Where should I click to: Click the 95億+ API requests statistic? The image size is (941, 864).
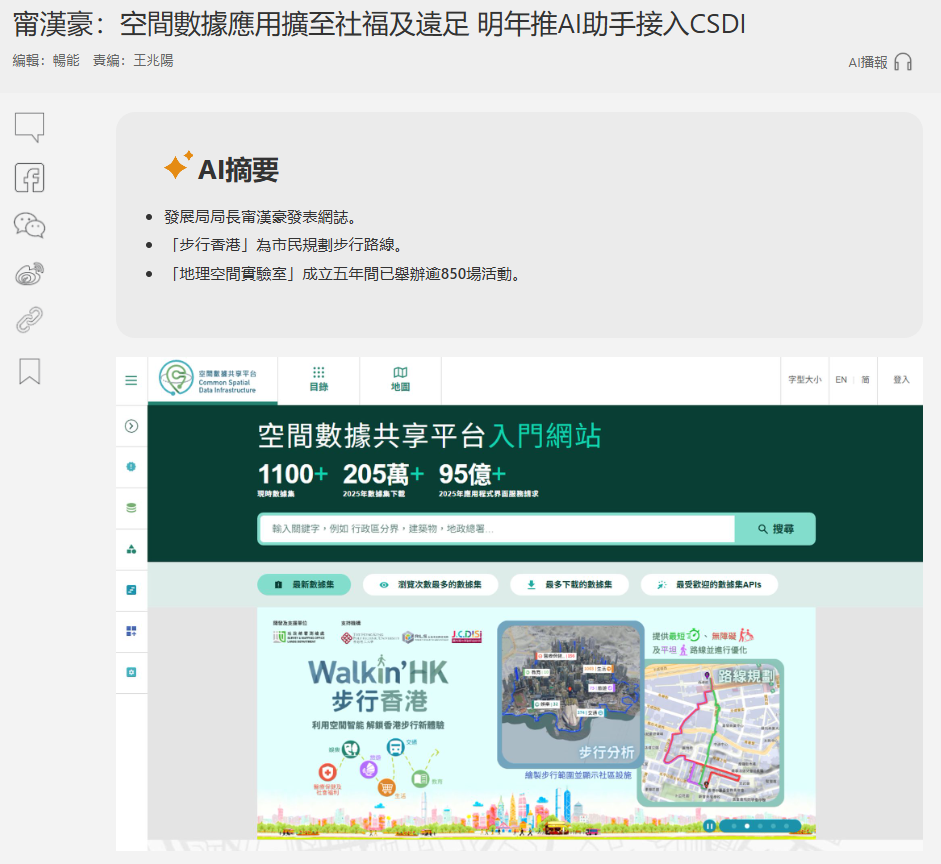pyautogui.click(x=488, y=479)
